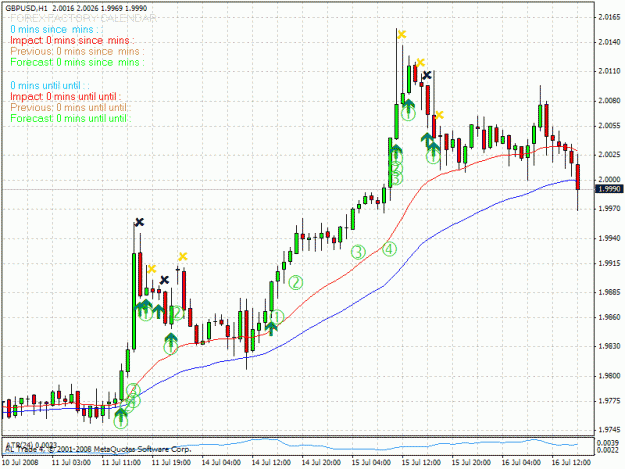Select the 1.9860 price axis label
The width and height of the screenshot is (625, 469).
[609, 318]
